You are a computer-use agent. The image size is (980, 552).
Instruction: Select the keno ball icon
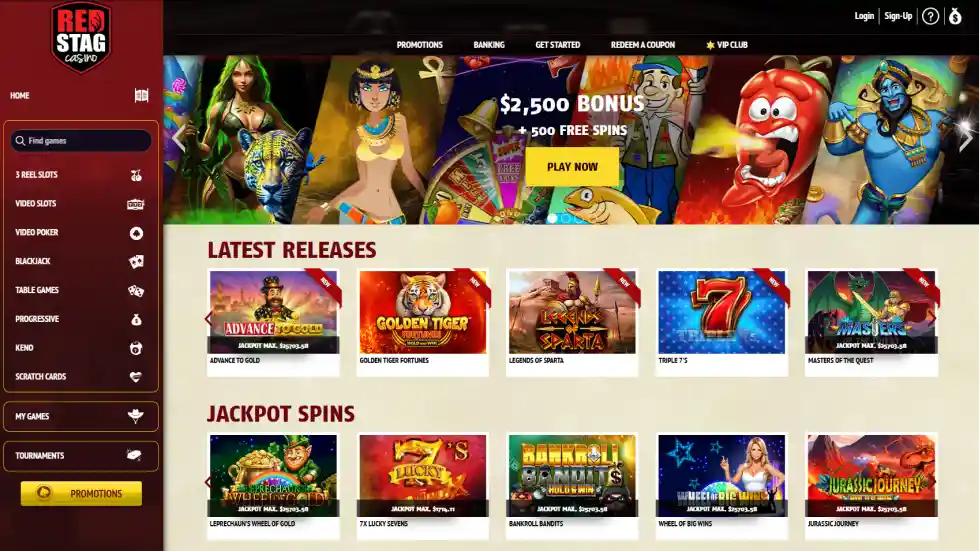[x=136, y=348]
